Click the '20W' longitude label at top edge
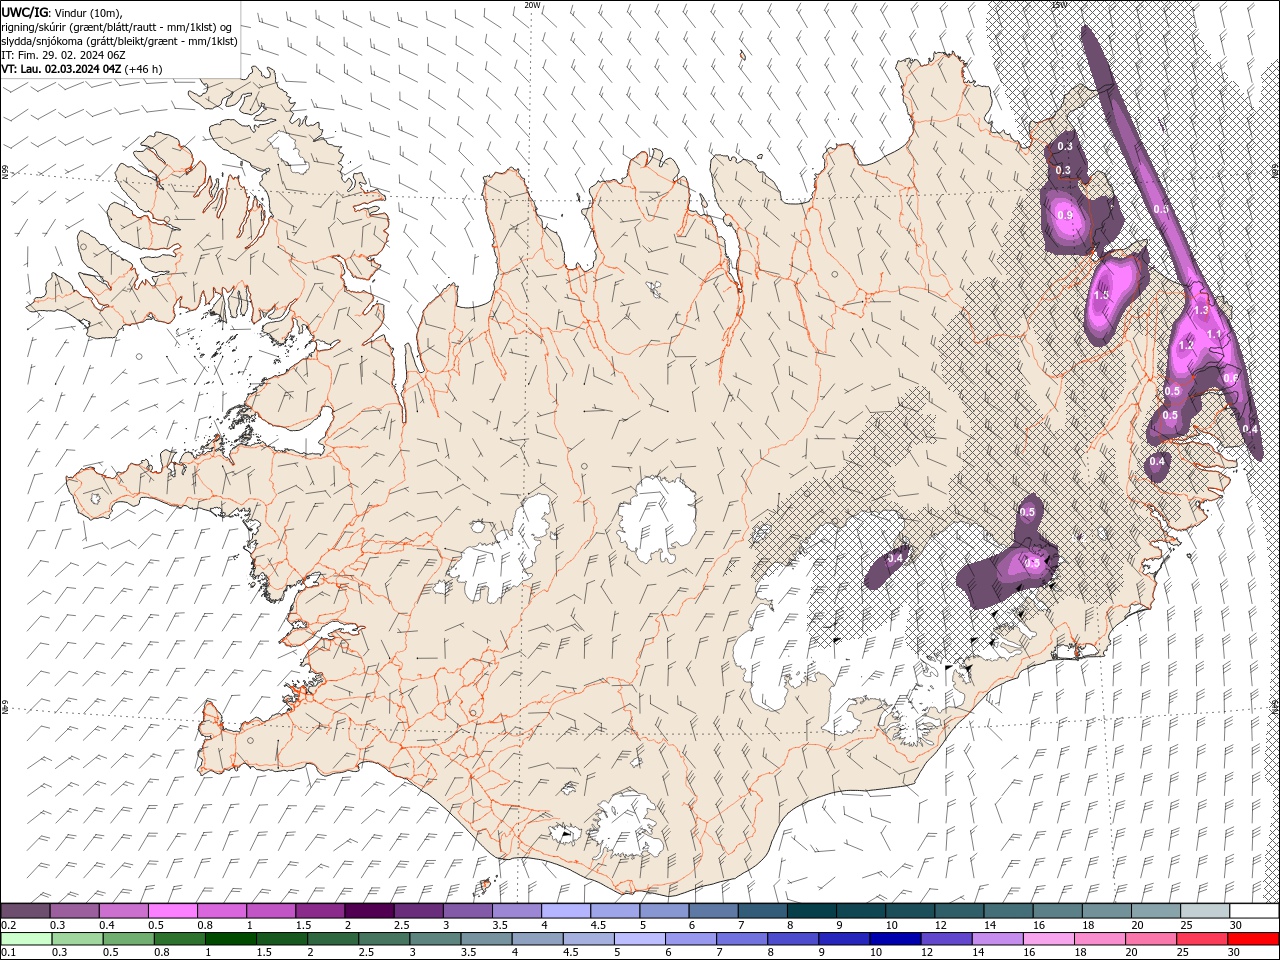 pos(532,5)
